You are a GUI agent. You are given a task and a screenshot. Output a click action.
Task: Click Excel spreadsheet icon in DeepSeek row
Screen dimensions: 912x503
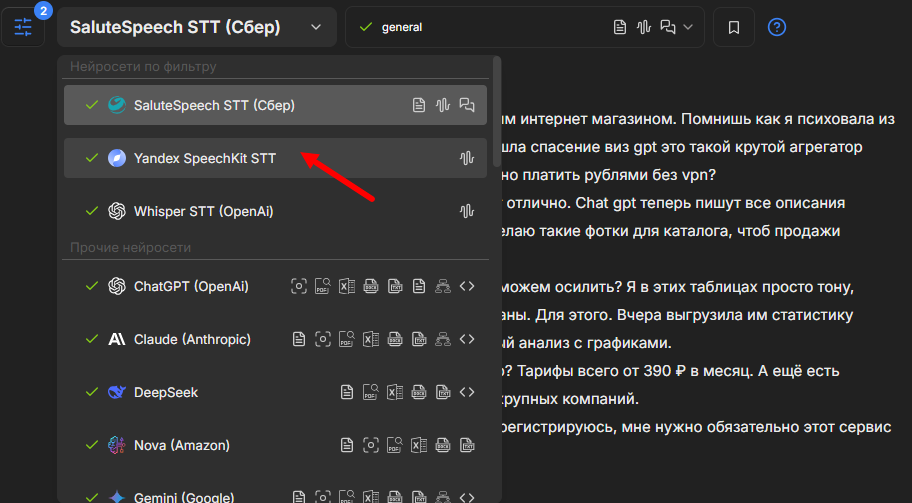(x=395, y=392)
